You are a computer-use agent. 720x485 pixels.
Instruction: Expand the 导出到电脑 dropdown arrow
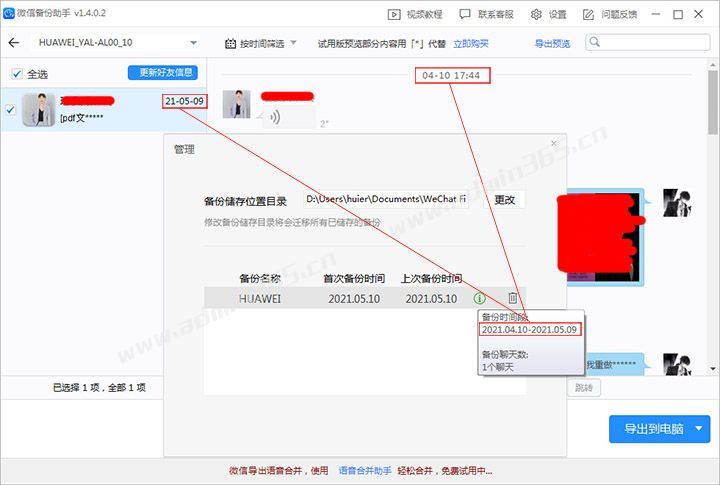click(698, 429)
